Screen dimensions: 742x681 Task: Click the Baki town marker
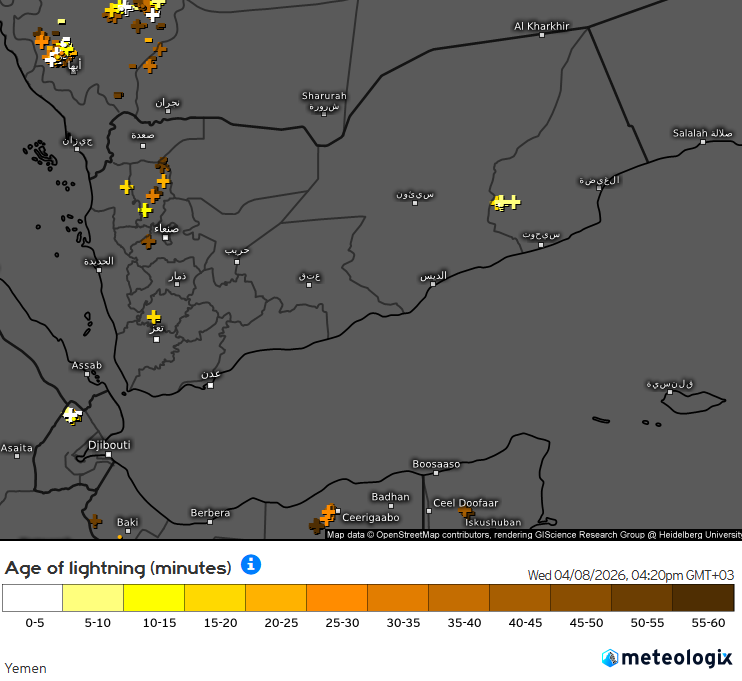point(128,531)
